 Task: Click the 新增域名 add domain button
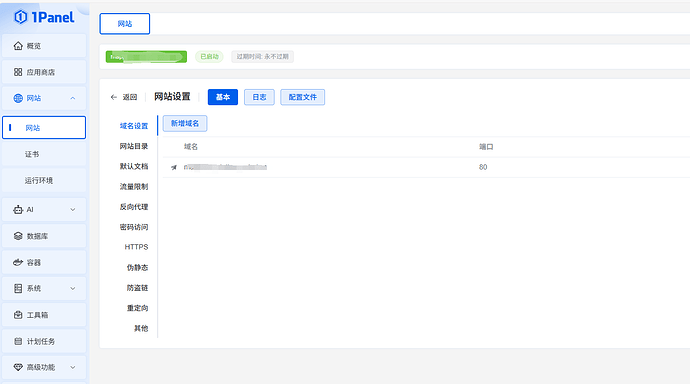[x=185, y=124]
